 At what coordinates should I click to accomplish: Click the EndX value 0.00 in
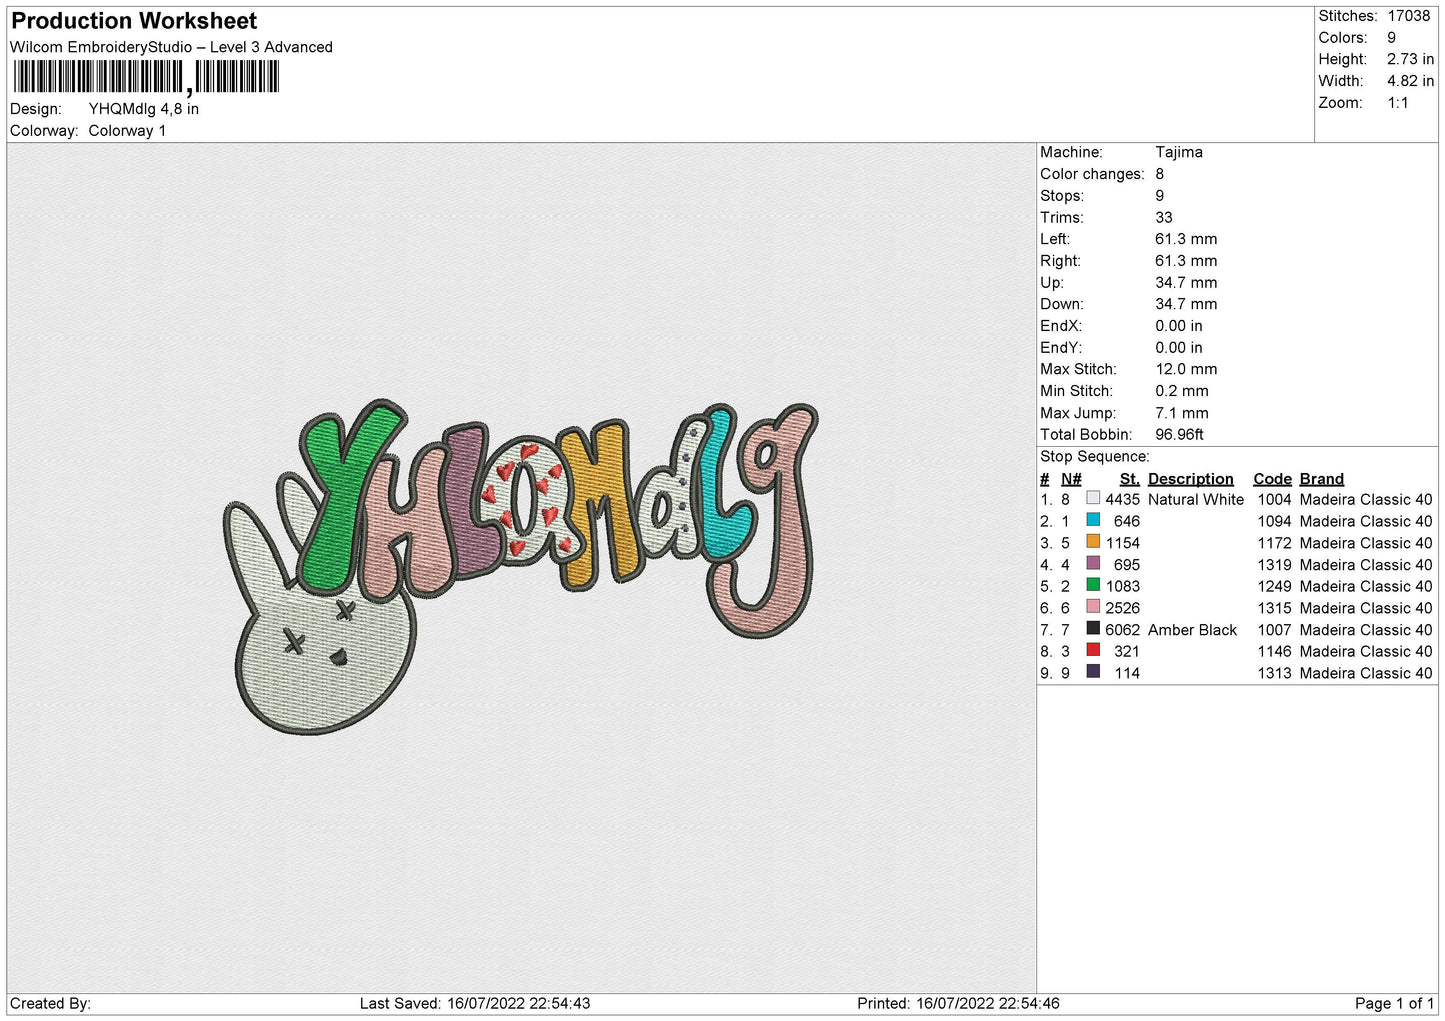1179,326
